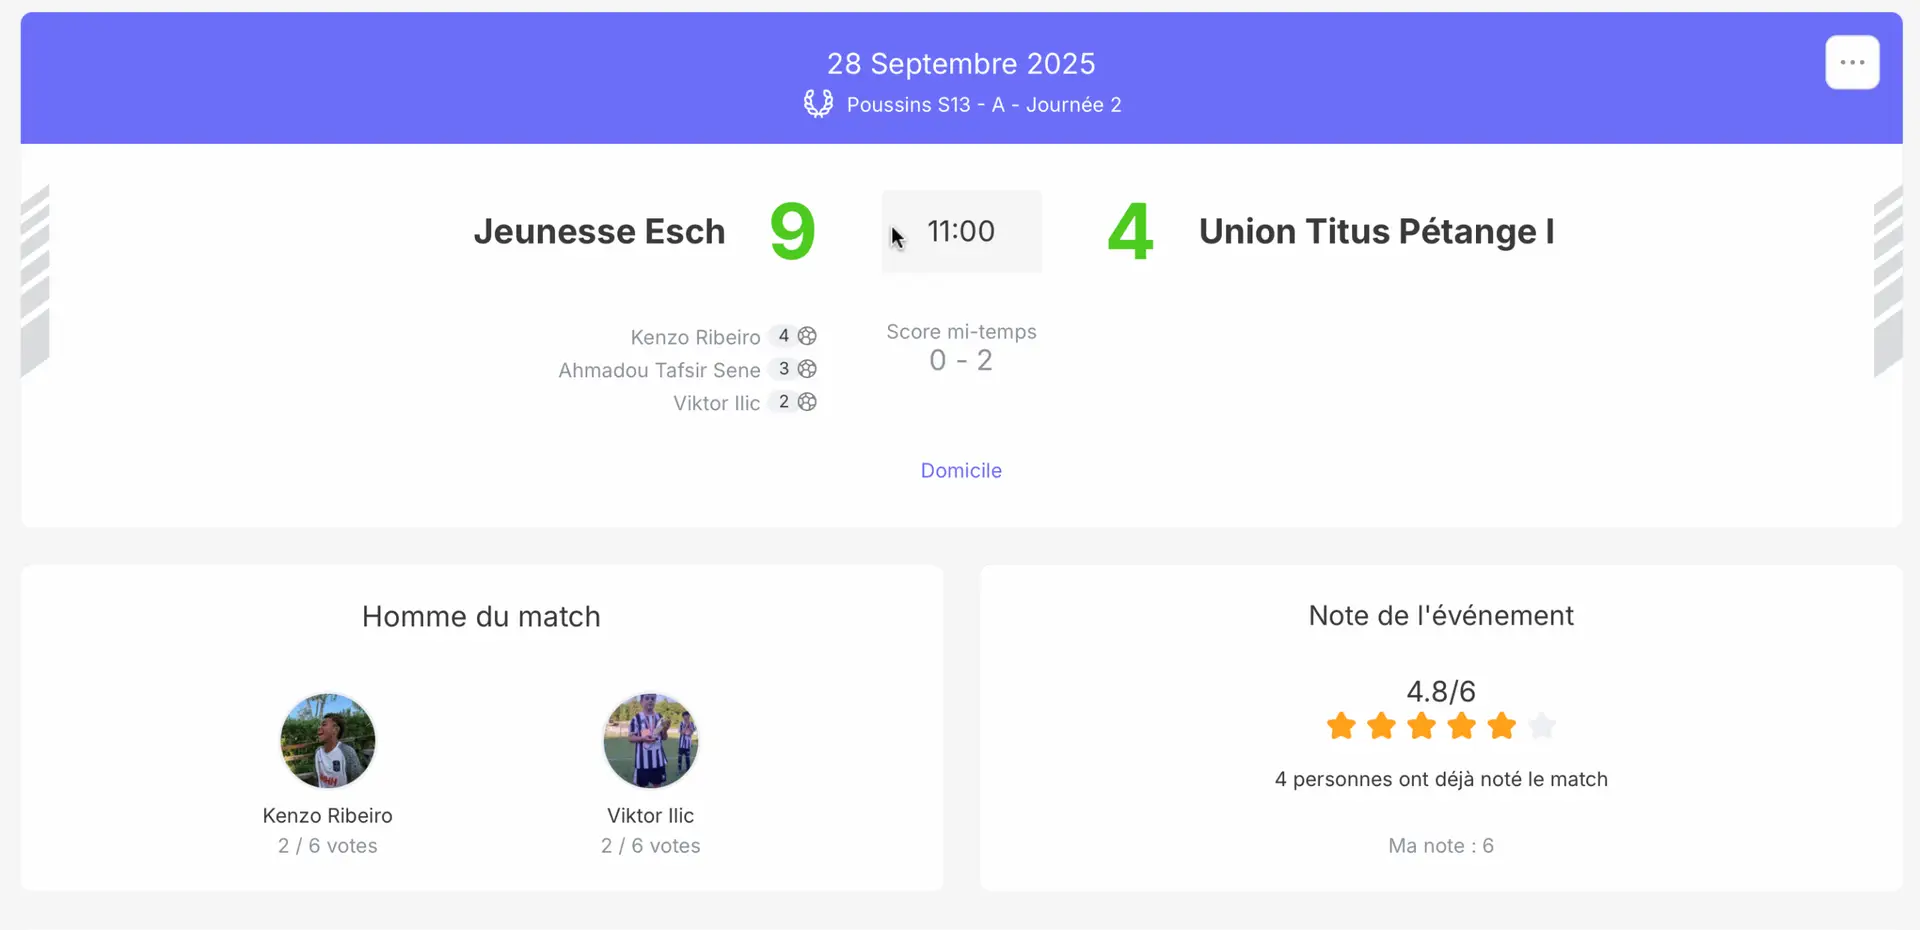
Task: Open Kenzo Ribeiro's profile photo
Action: click(328, 741)
